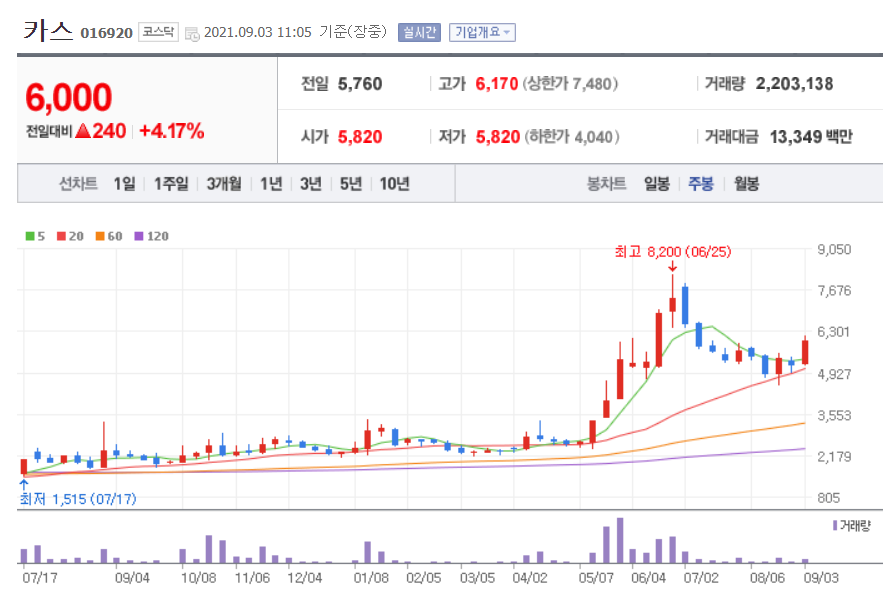The image size is (883, 593).
Task: Select the 주봉 weekly candle tab
Action: click(702, 183)
